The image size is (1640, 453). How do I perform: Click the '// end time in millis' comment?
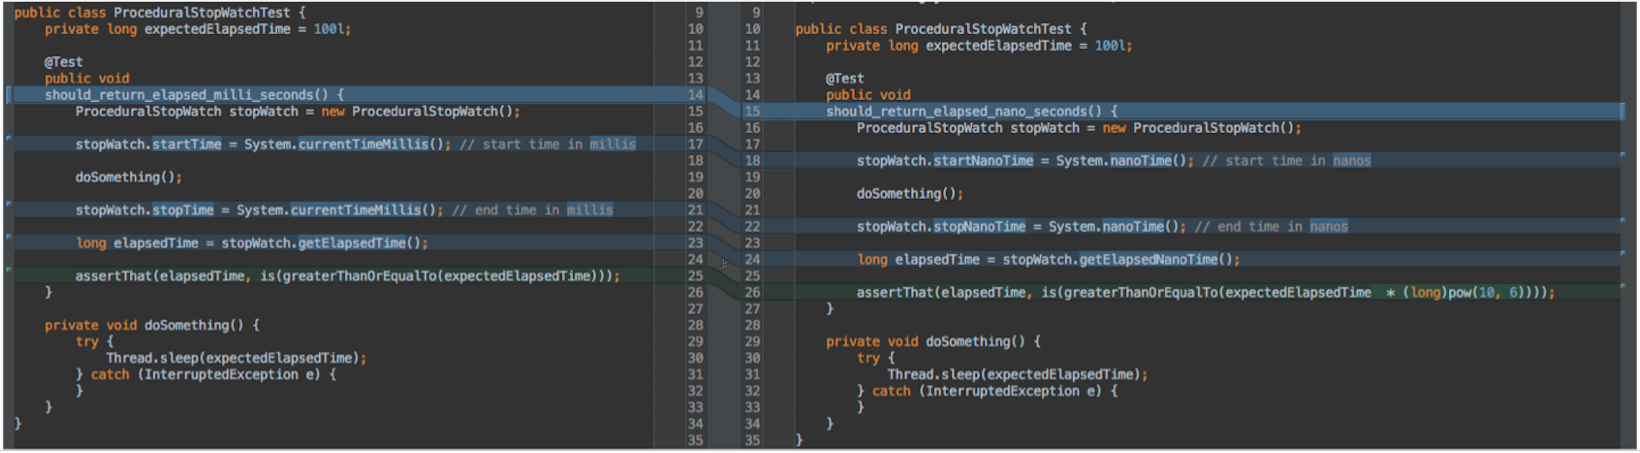533,210
